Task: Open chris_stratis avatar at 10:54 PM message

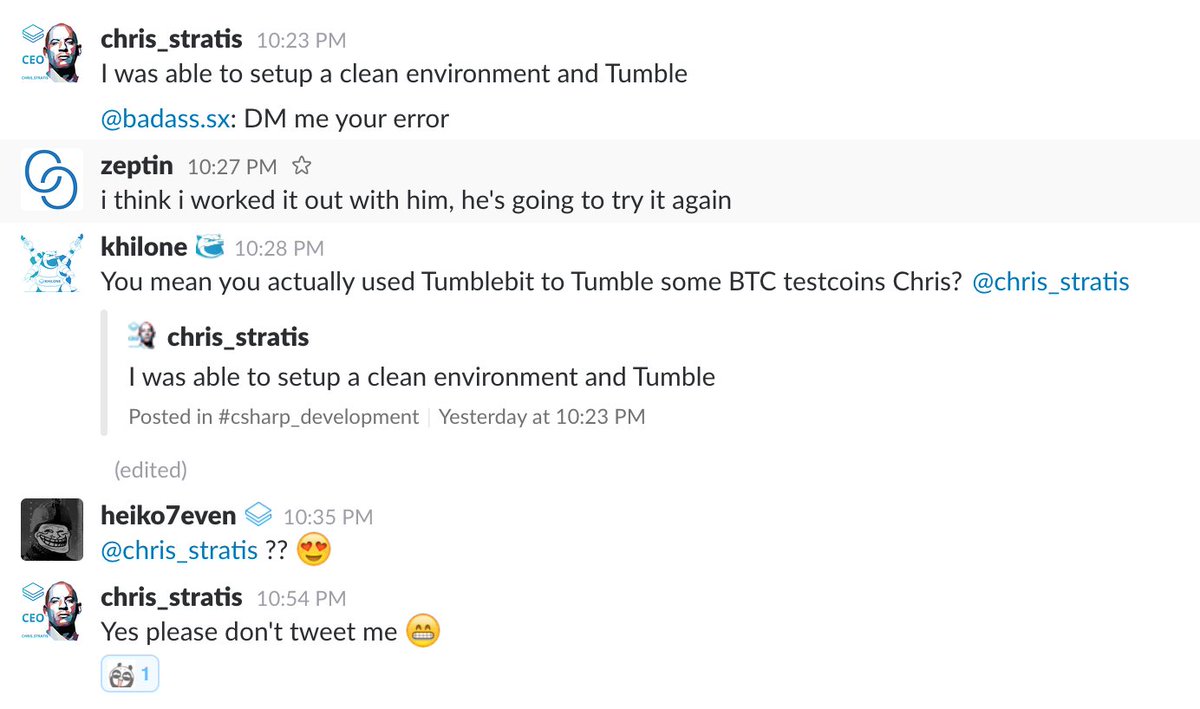Action: click(x=54, y=611)
